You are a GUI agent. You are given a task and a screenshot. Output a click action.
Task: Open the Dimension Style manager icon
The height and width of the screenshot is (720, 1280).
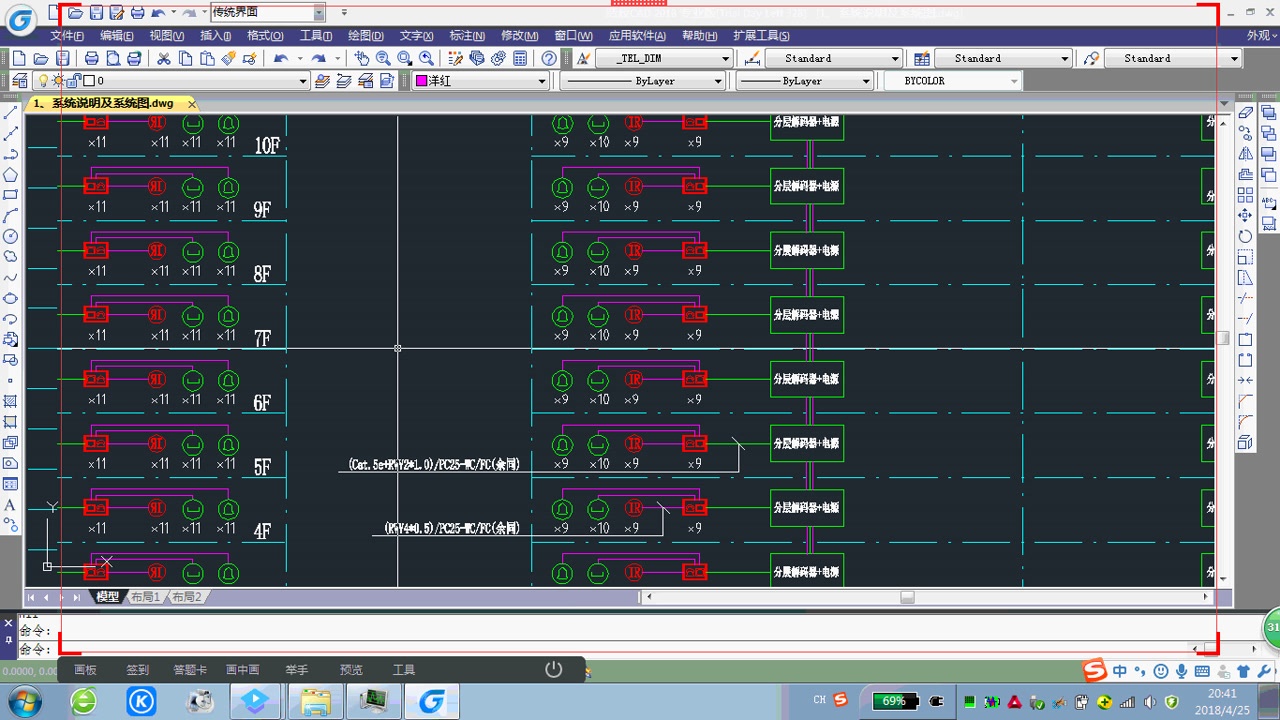tap(753, 58)
